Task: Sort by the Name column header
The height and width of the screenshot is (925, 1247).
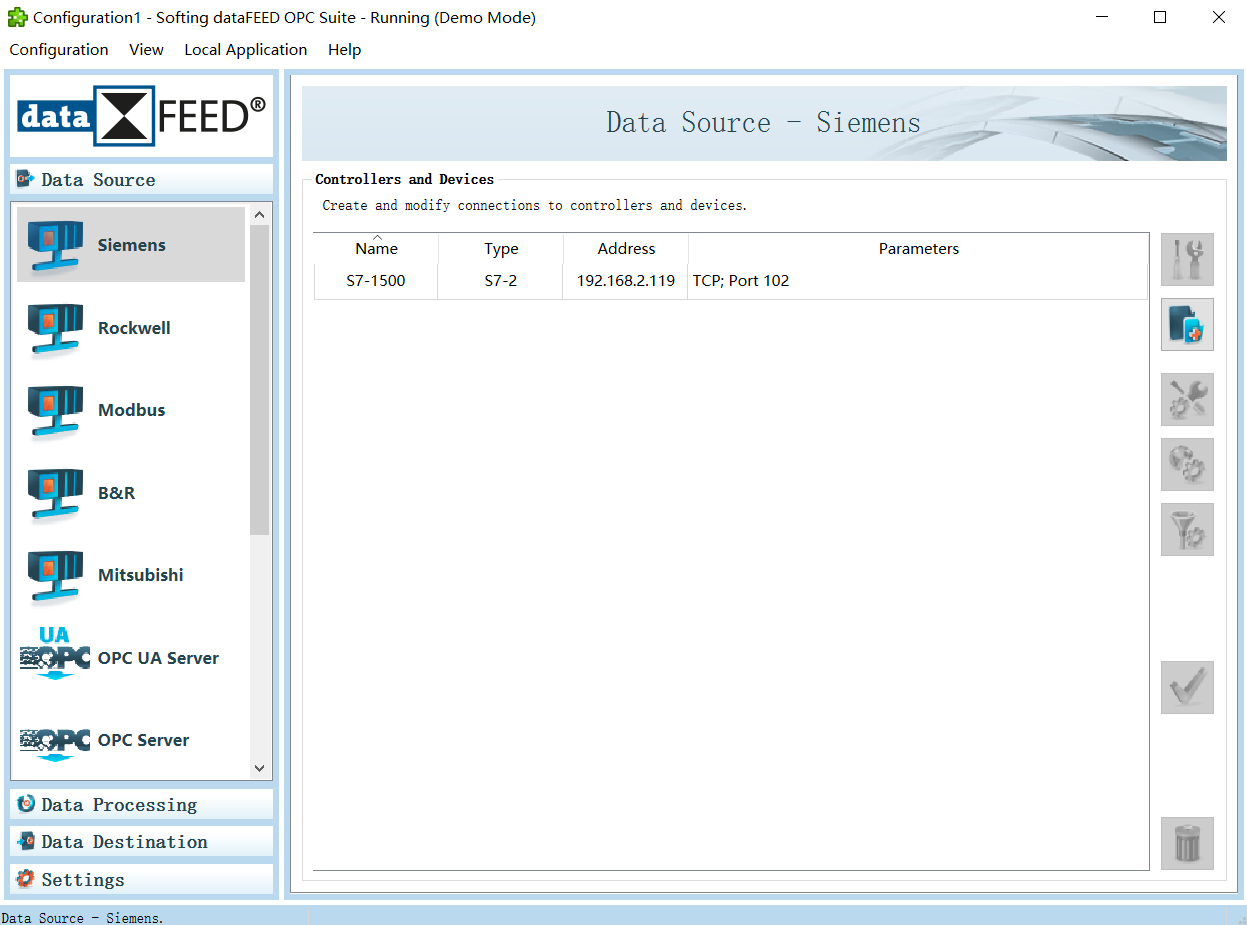Action: tap(377, 248)
